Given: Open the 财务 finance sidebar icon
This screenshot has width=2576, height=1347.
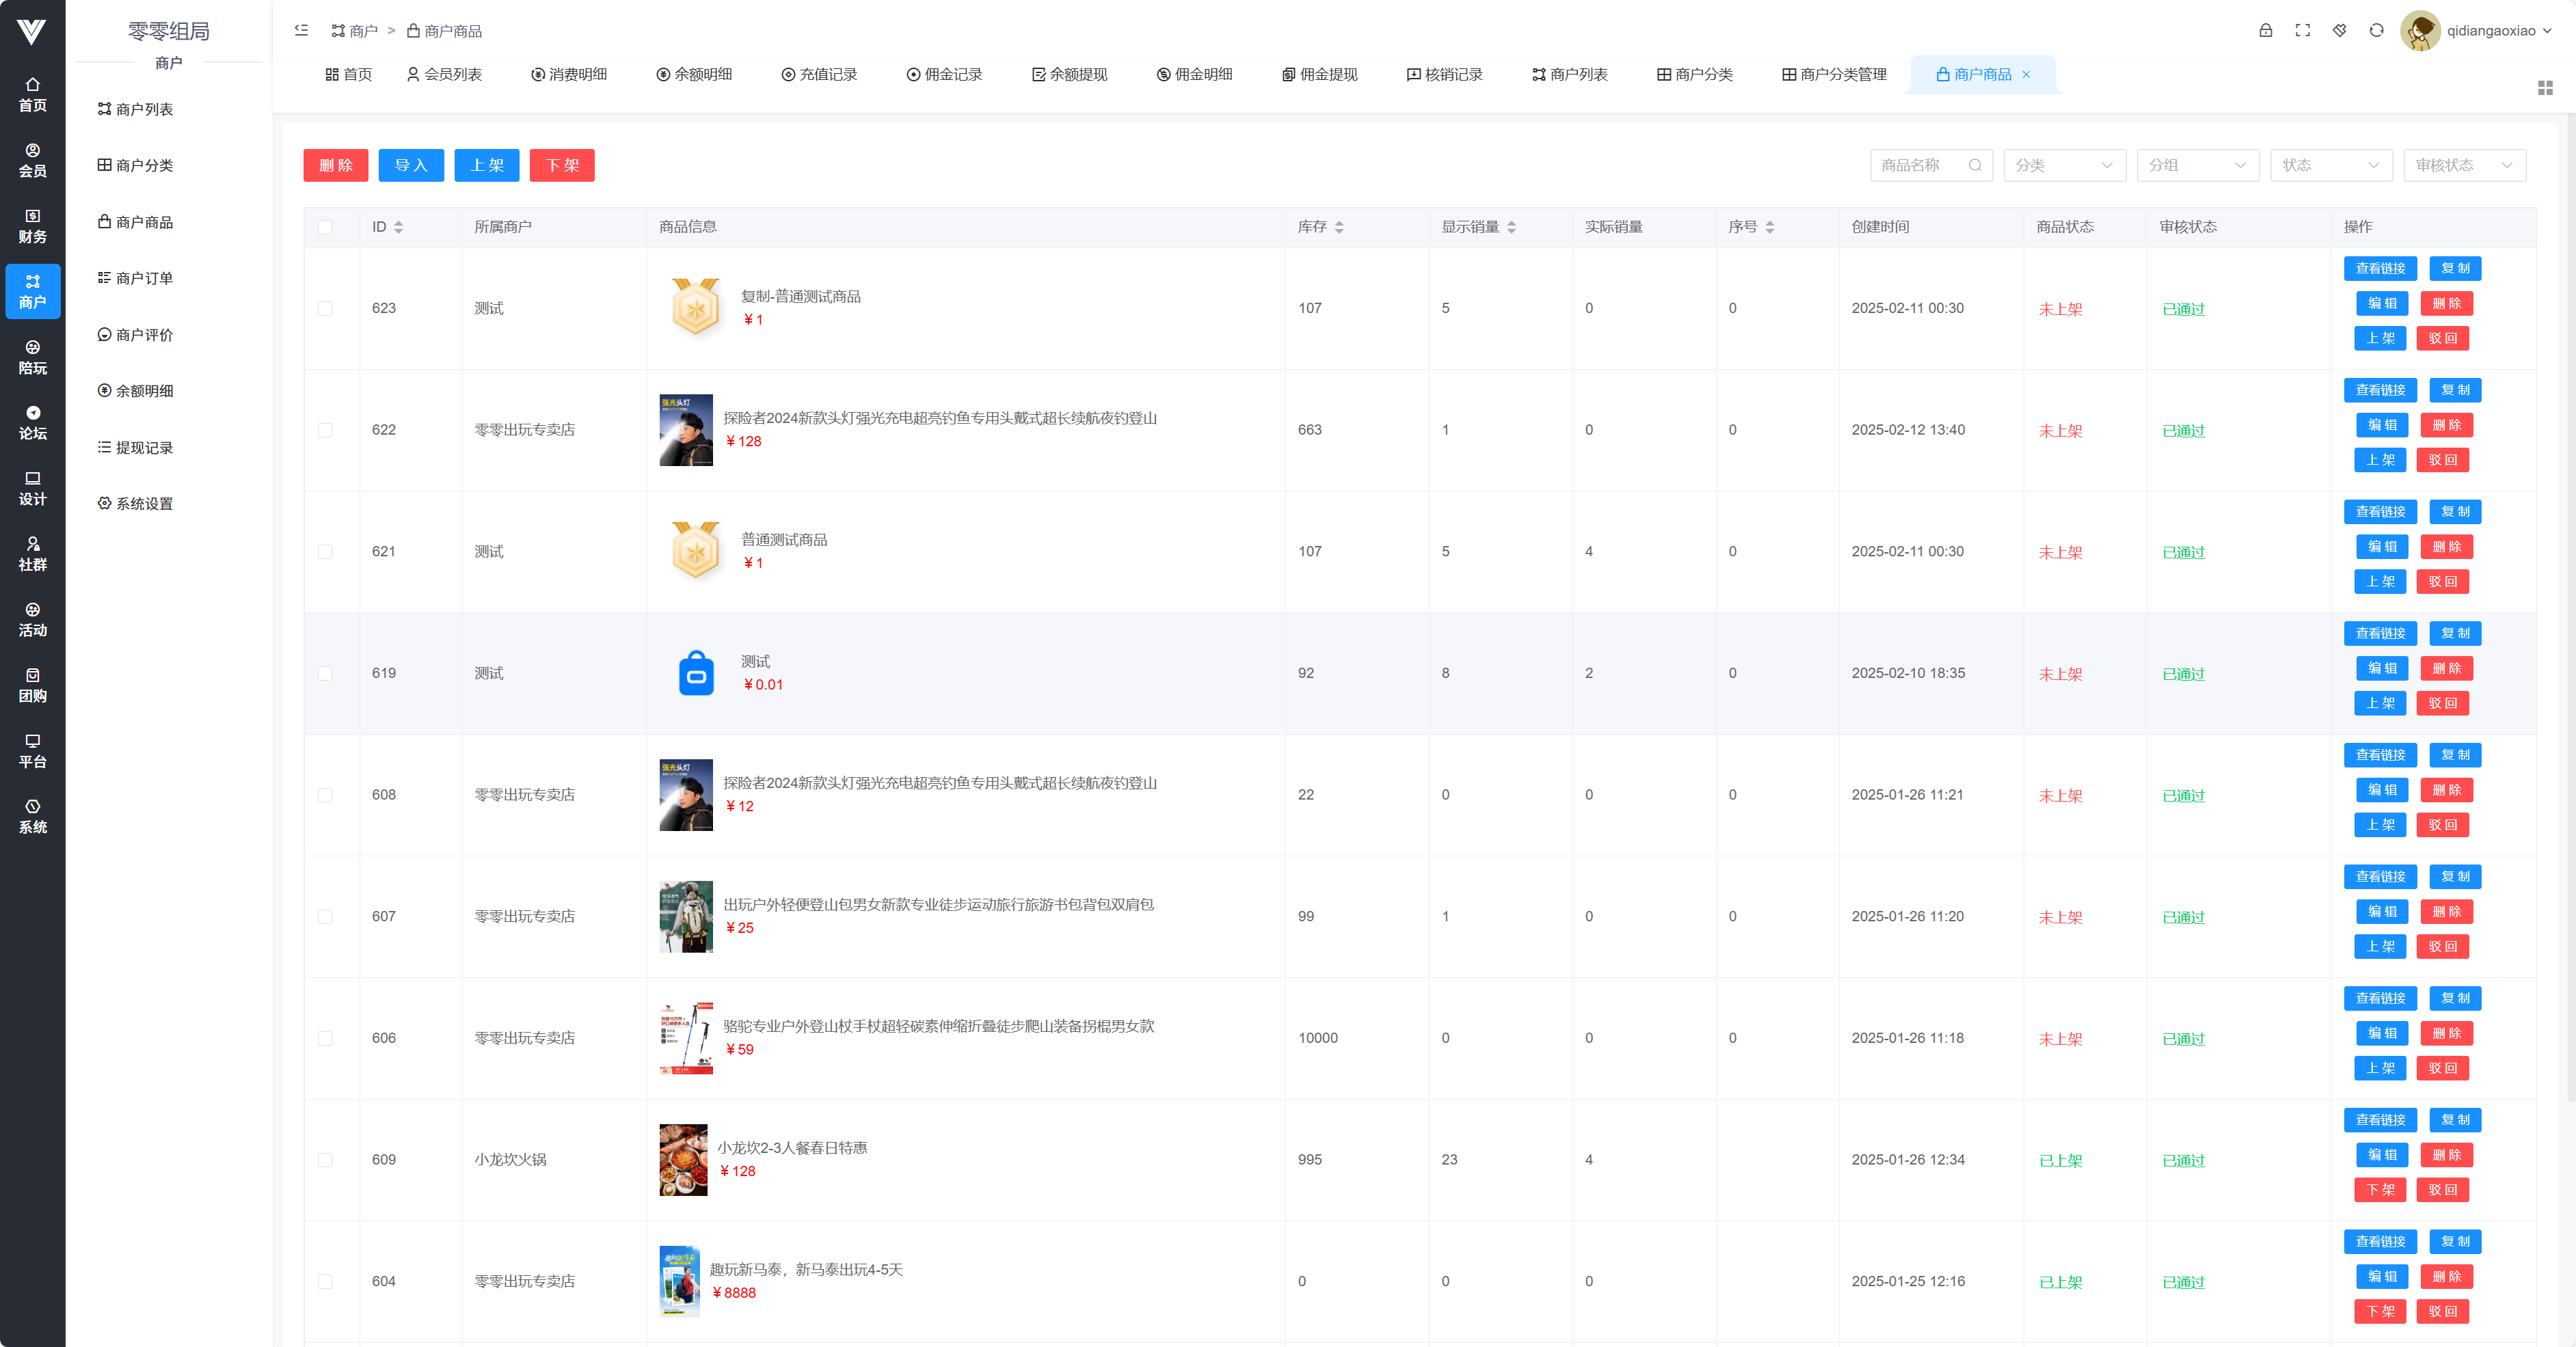Looking at the screenshot, I should pos(32,226).
